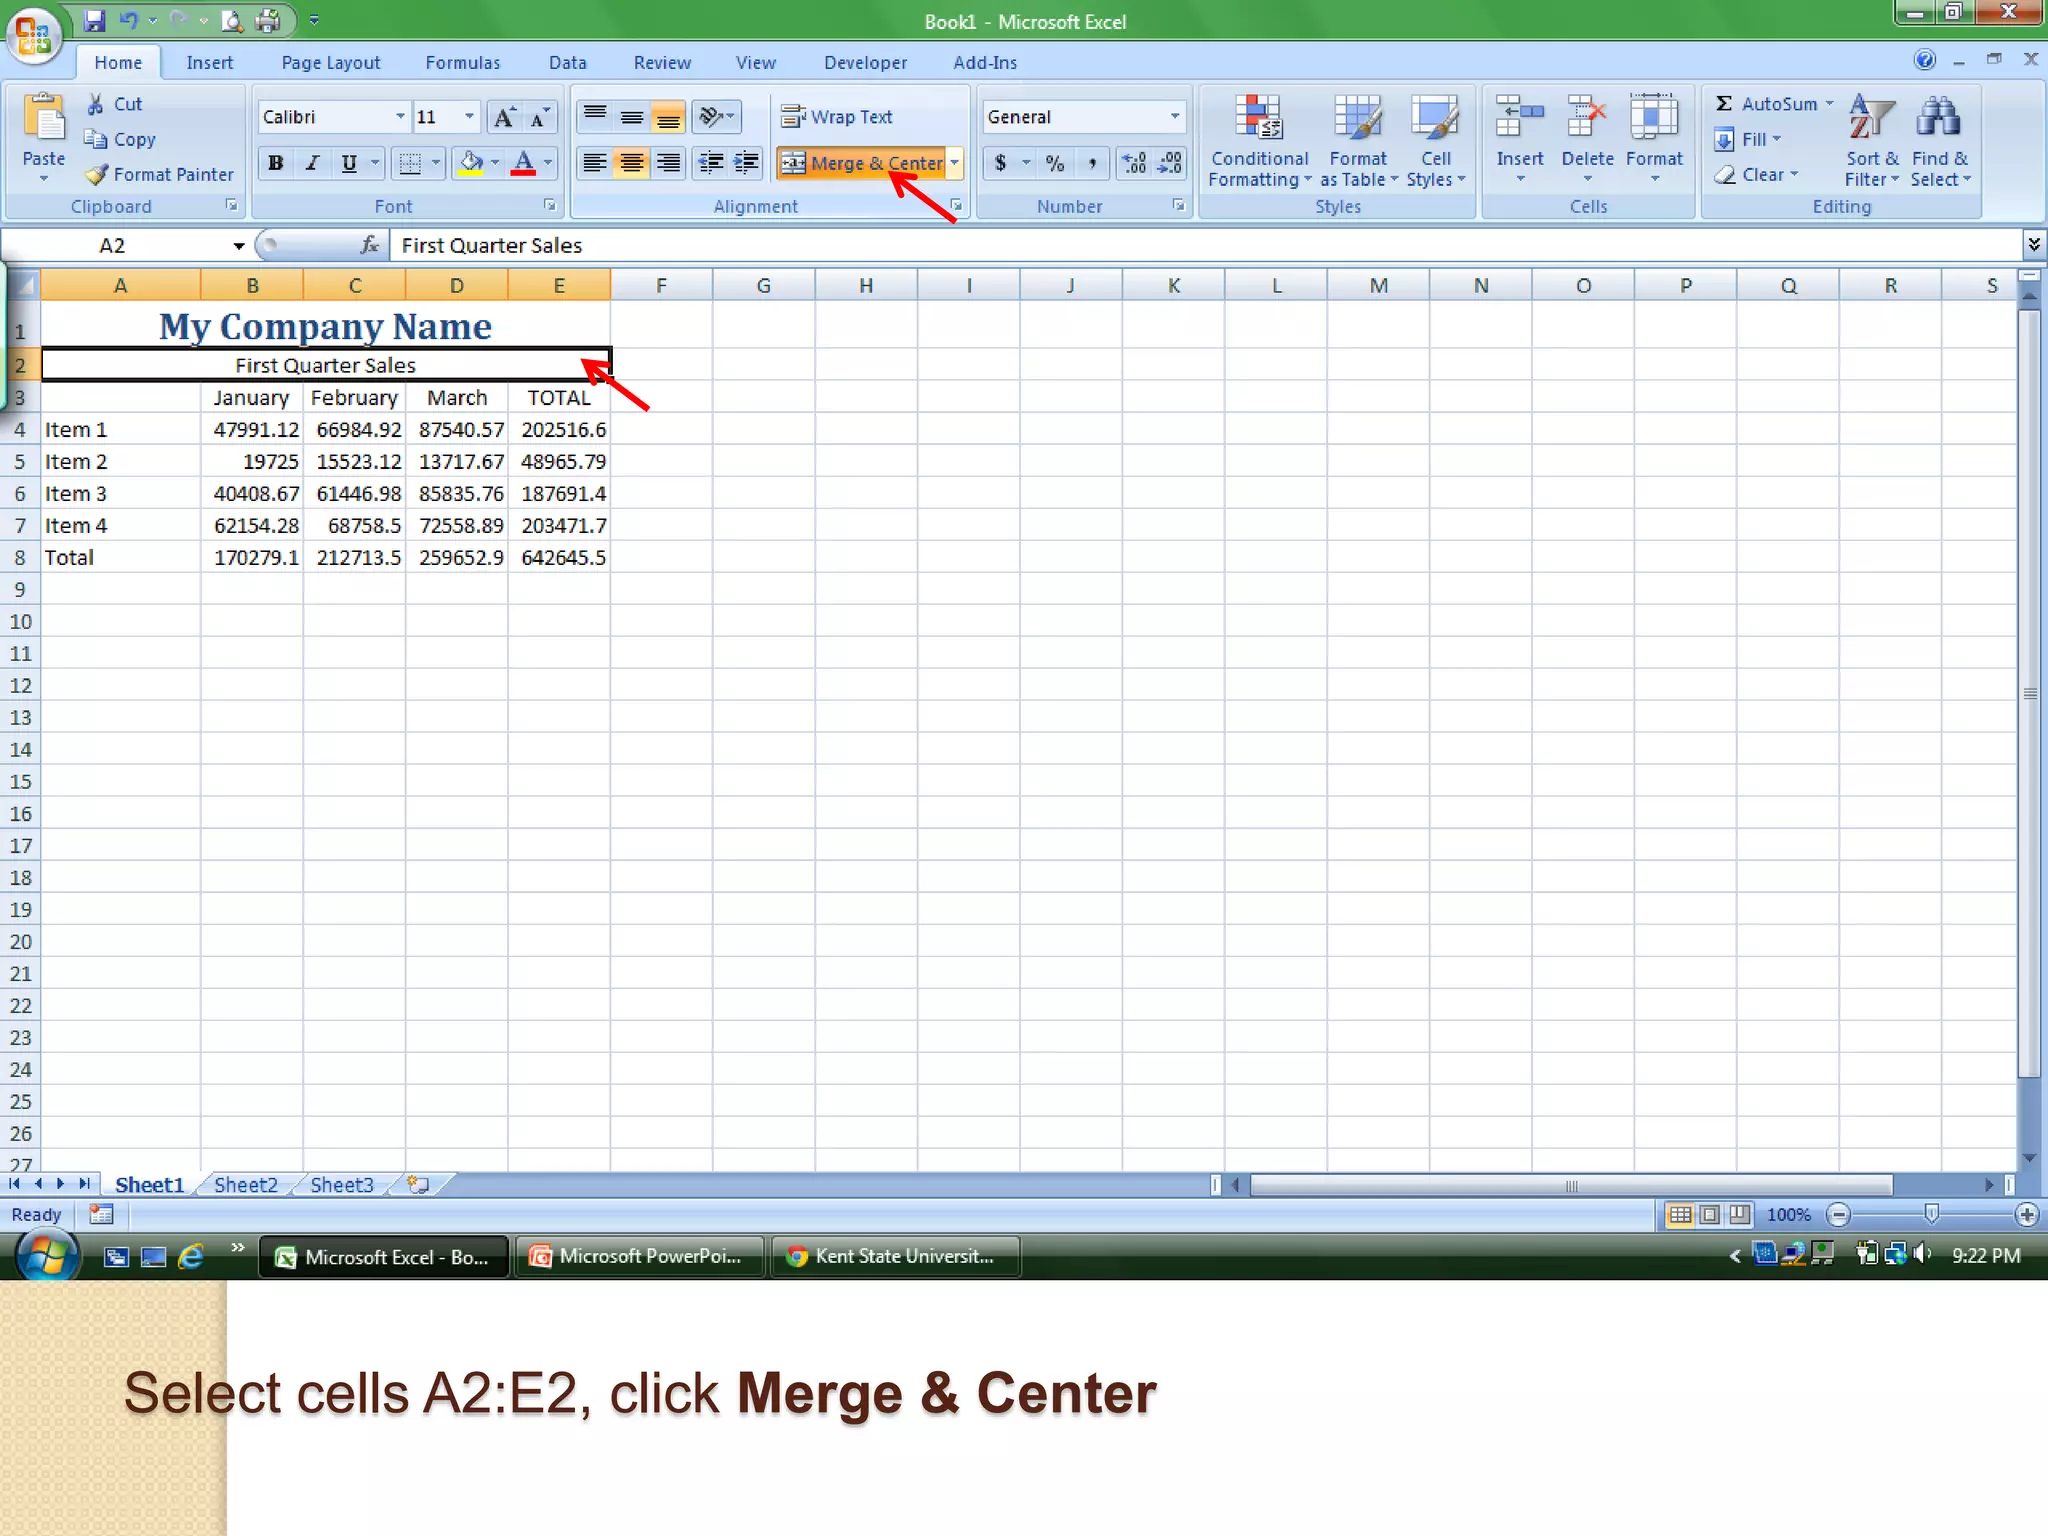Image resolution: width=2048 pixels, height=1536 pixels.
Task: Apply Comma Style number format
Action: [x=1092, y=163]
